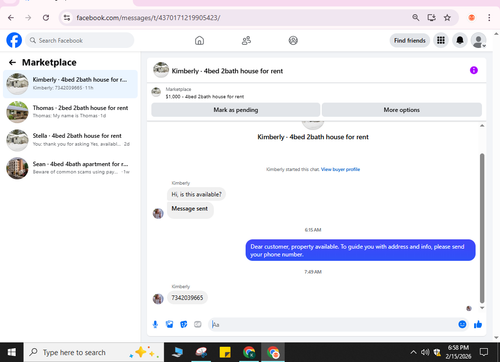Open browser zoom magnifier icon
500x362 pixels.
coord(415,18)
